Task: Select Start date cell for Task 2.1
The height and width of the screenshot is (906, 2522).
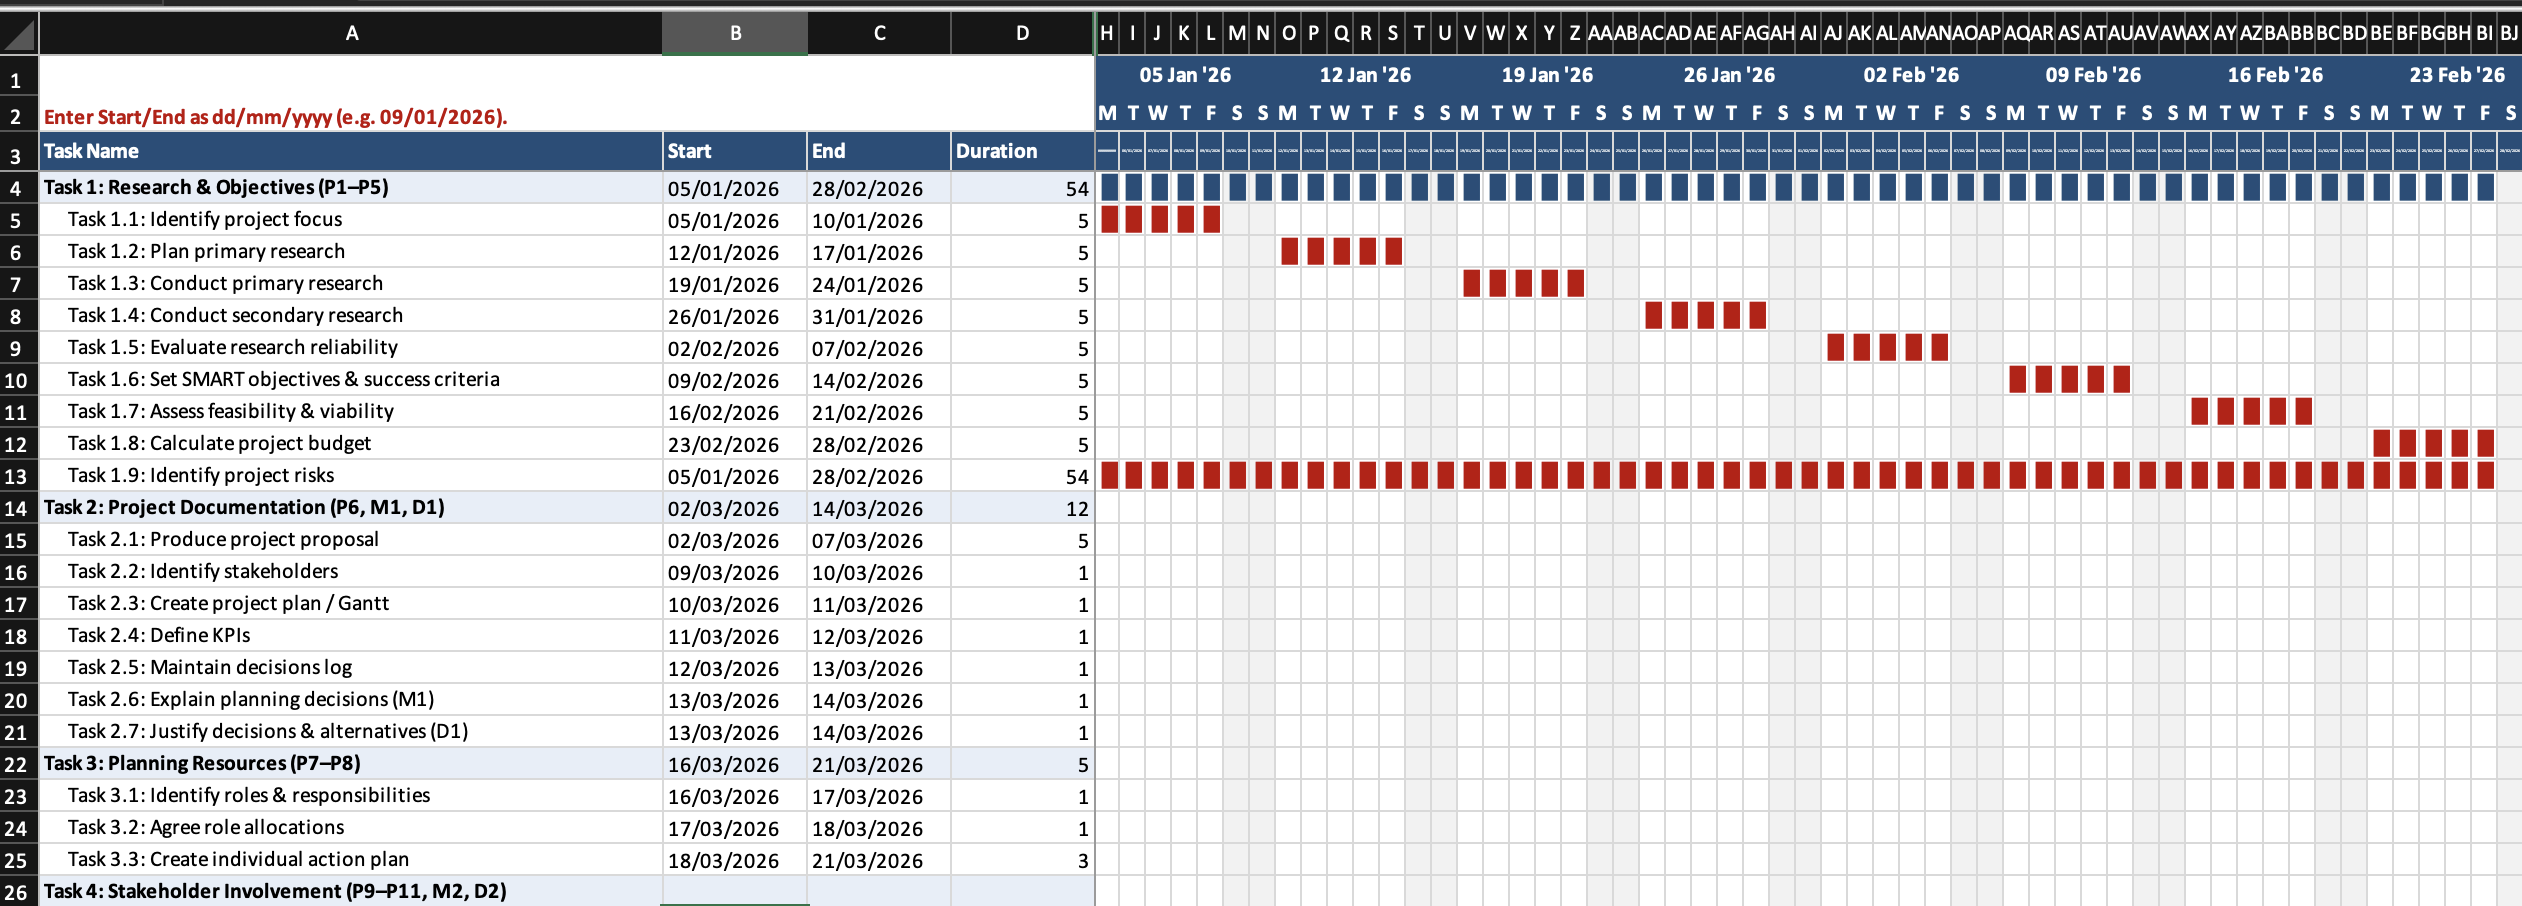Action: coord(735,541)
